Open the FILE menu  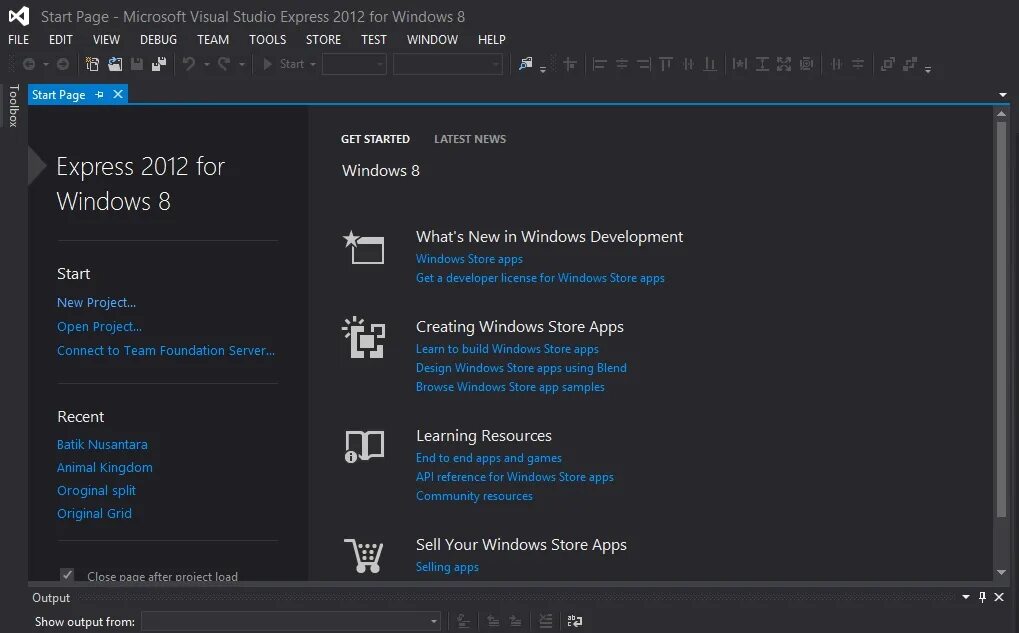18,40
